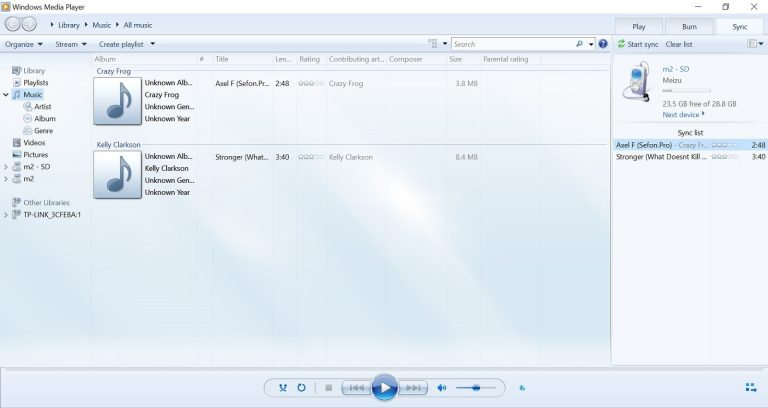Skip to the next track
Screen dimensions: 768x408
(414, 388)
